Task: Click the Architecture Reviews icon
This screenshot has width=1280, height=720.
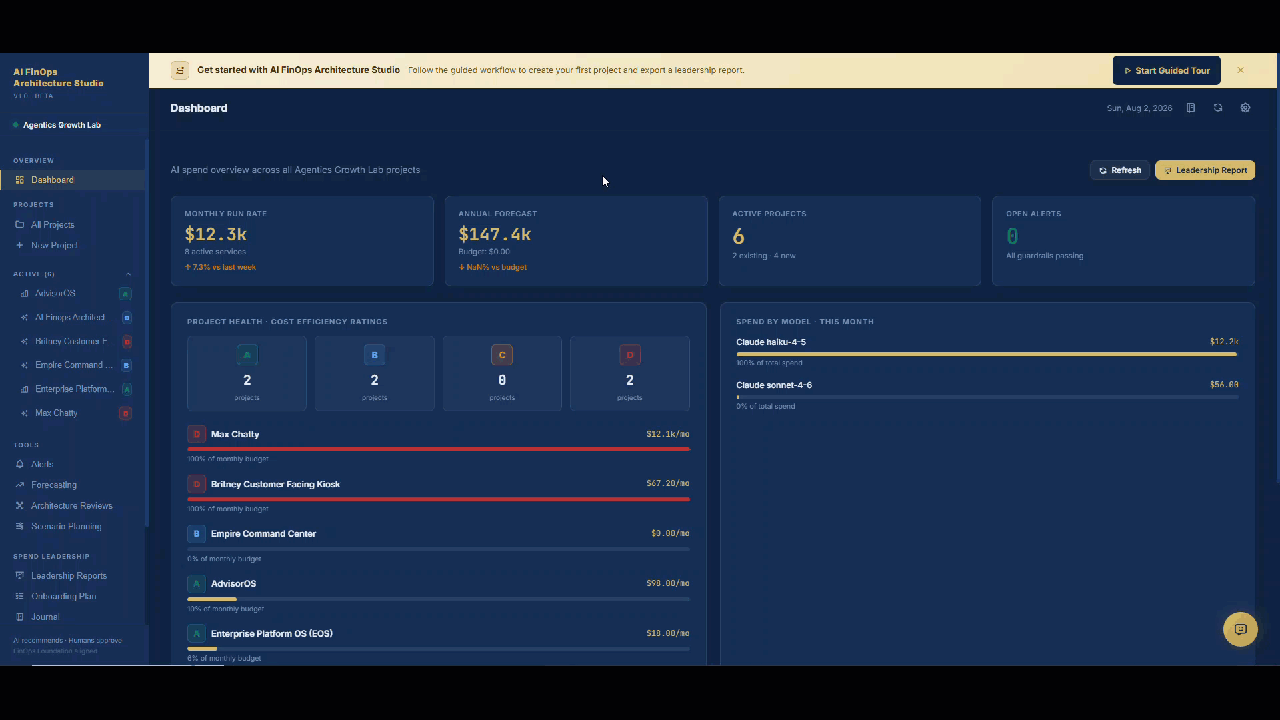Action: point(20,506)
